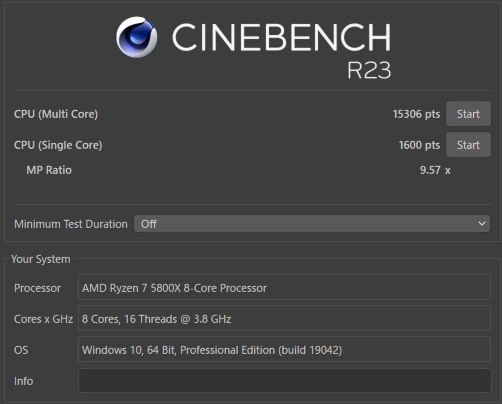Click the CPU (Multi Core) label
Viewport: 502px width, 404px height.
(x=56, y=114)
